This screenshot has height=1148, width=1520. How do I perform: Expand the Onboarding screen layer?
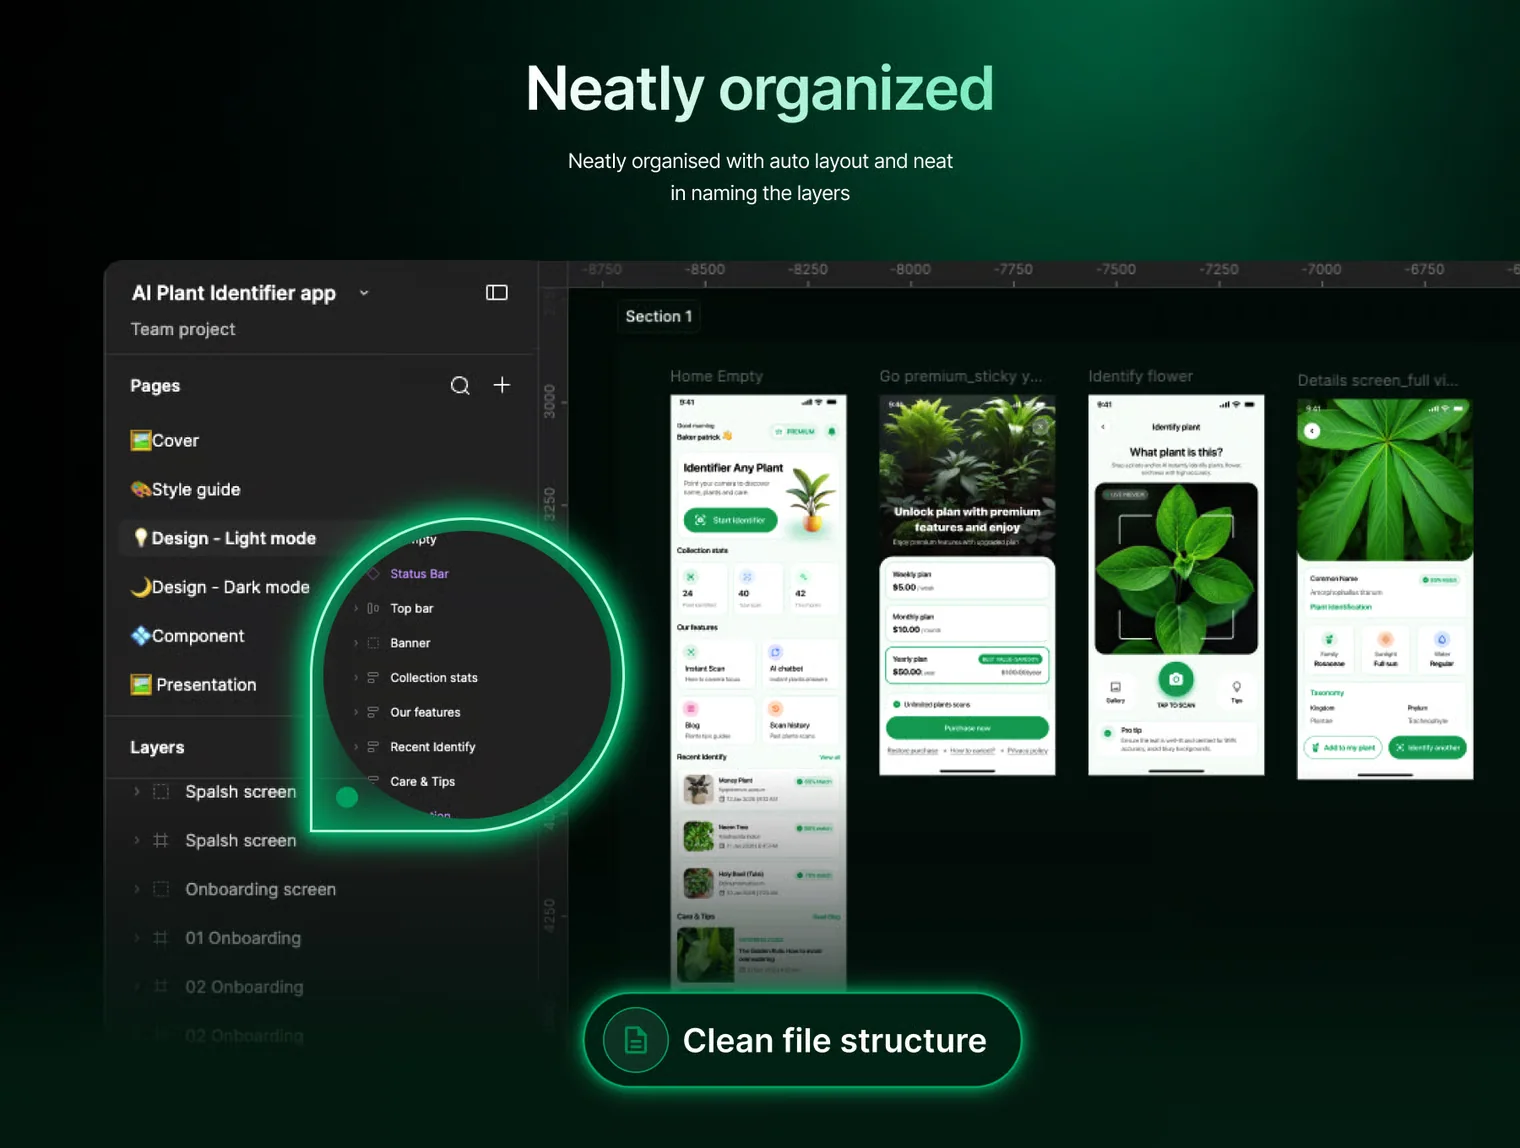[137, 889]
